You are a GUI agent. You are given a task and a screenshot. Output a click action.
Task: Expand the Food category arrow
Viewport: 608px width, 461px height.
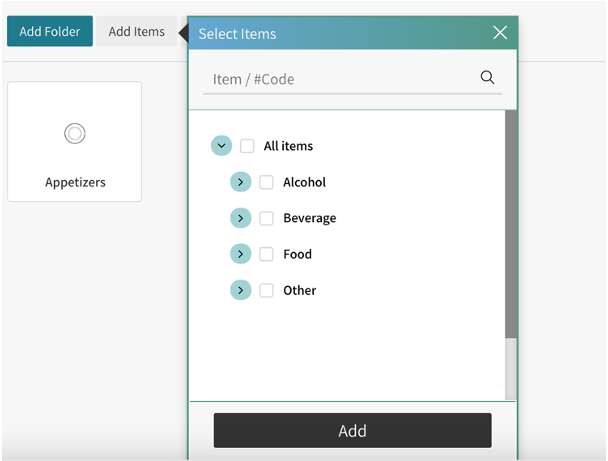[x=240, y=254]
